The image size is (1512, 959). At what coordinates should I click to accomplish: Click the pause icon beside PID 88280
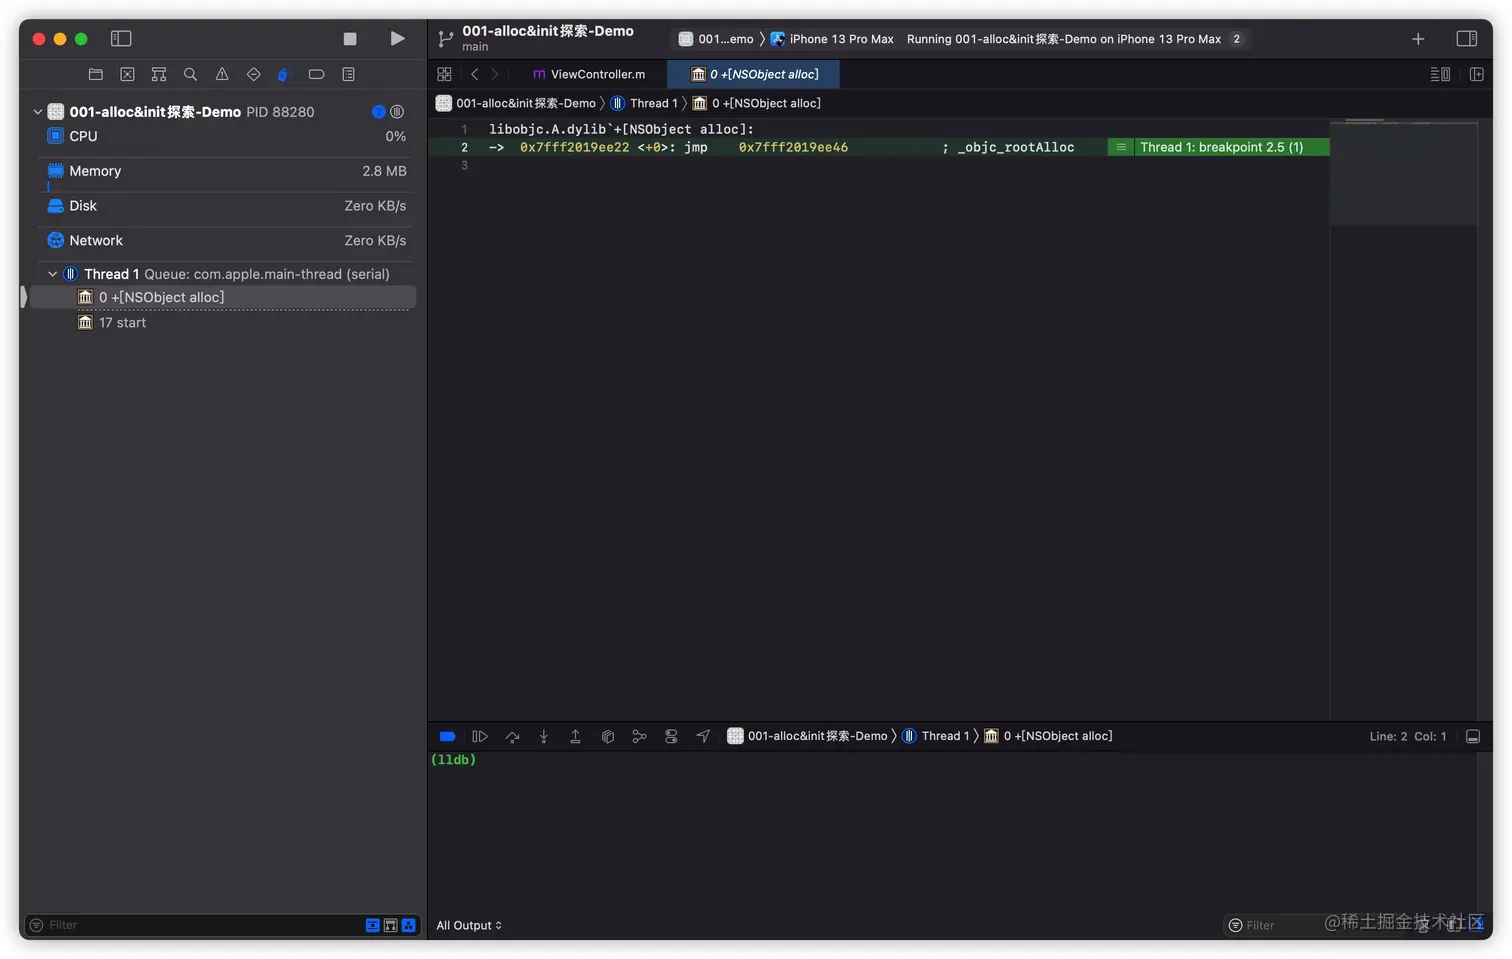click(x=397, y=112)
